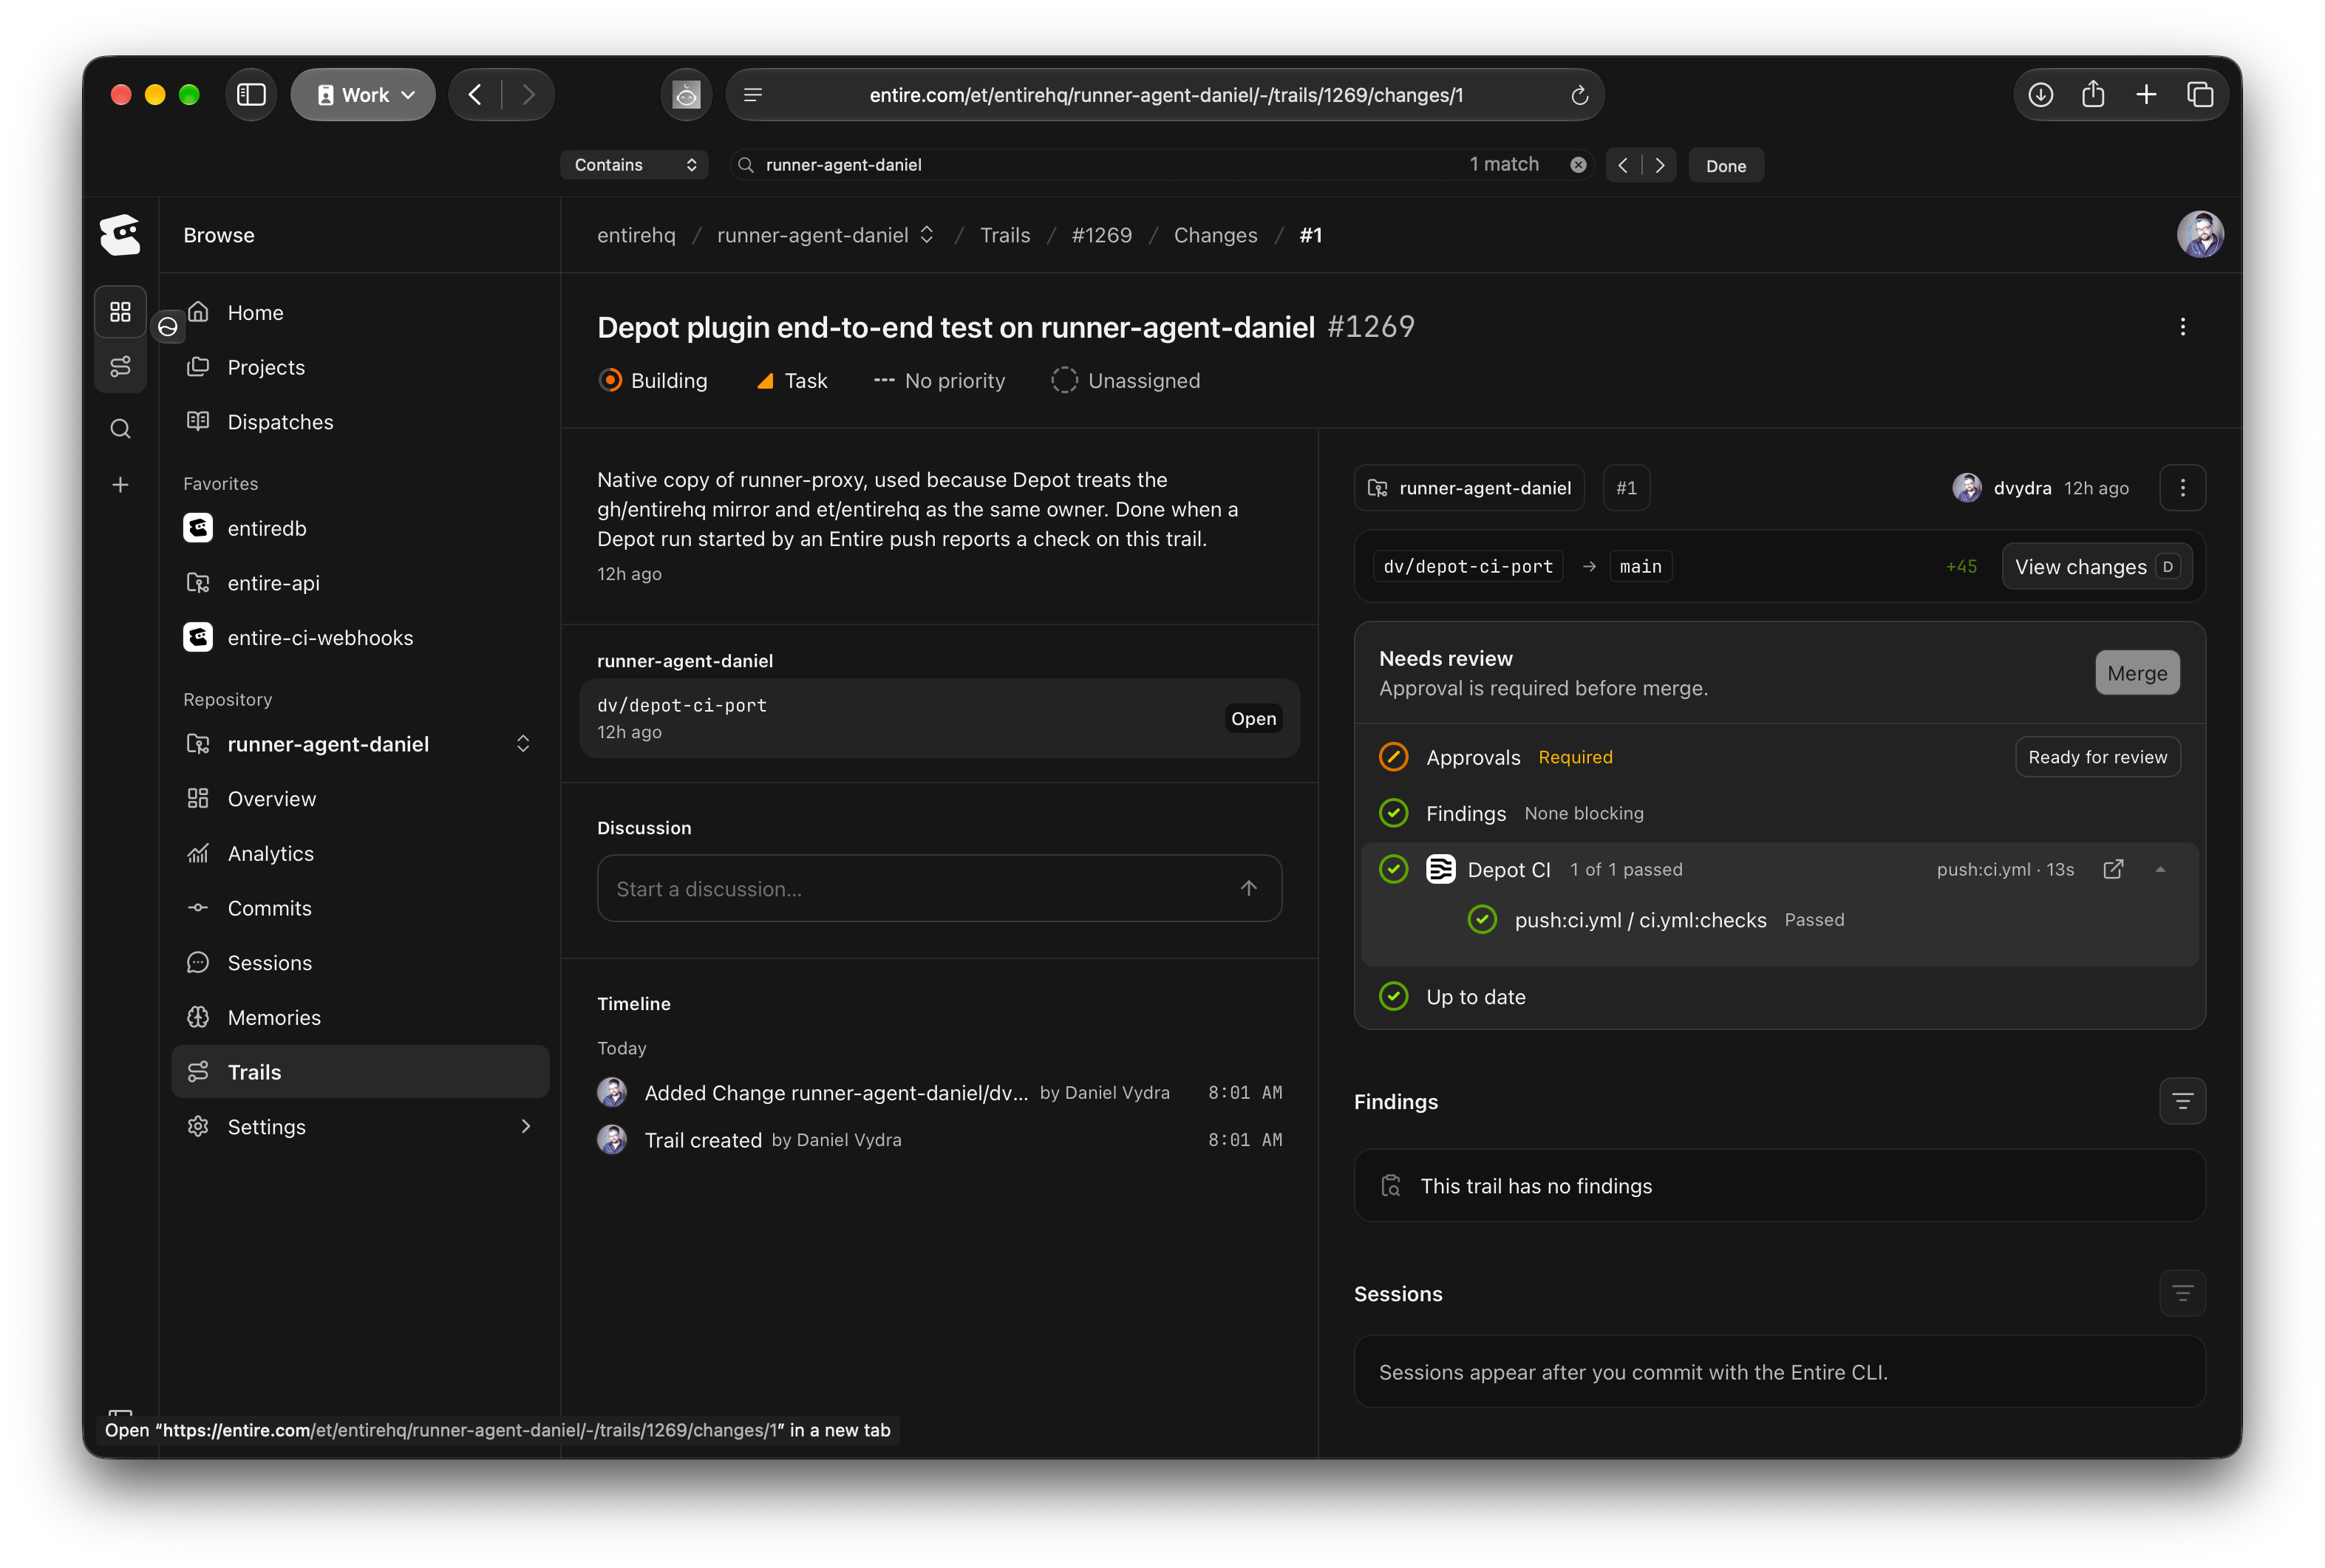Clear the find search field

point(1578,165)
